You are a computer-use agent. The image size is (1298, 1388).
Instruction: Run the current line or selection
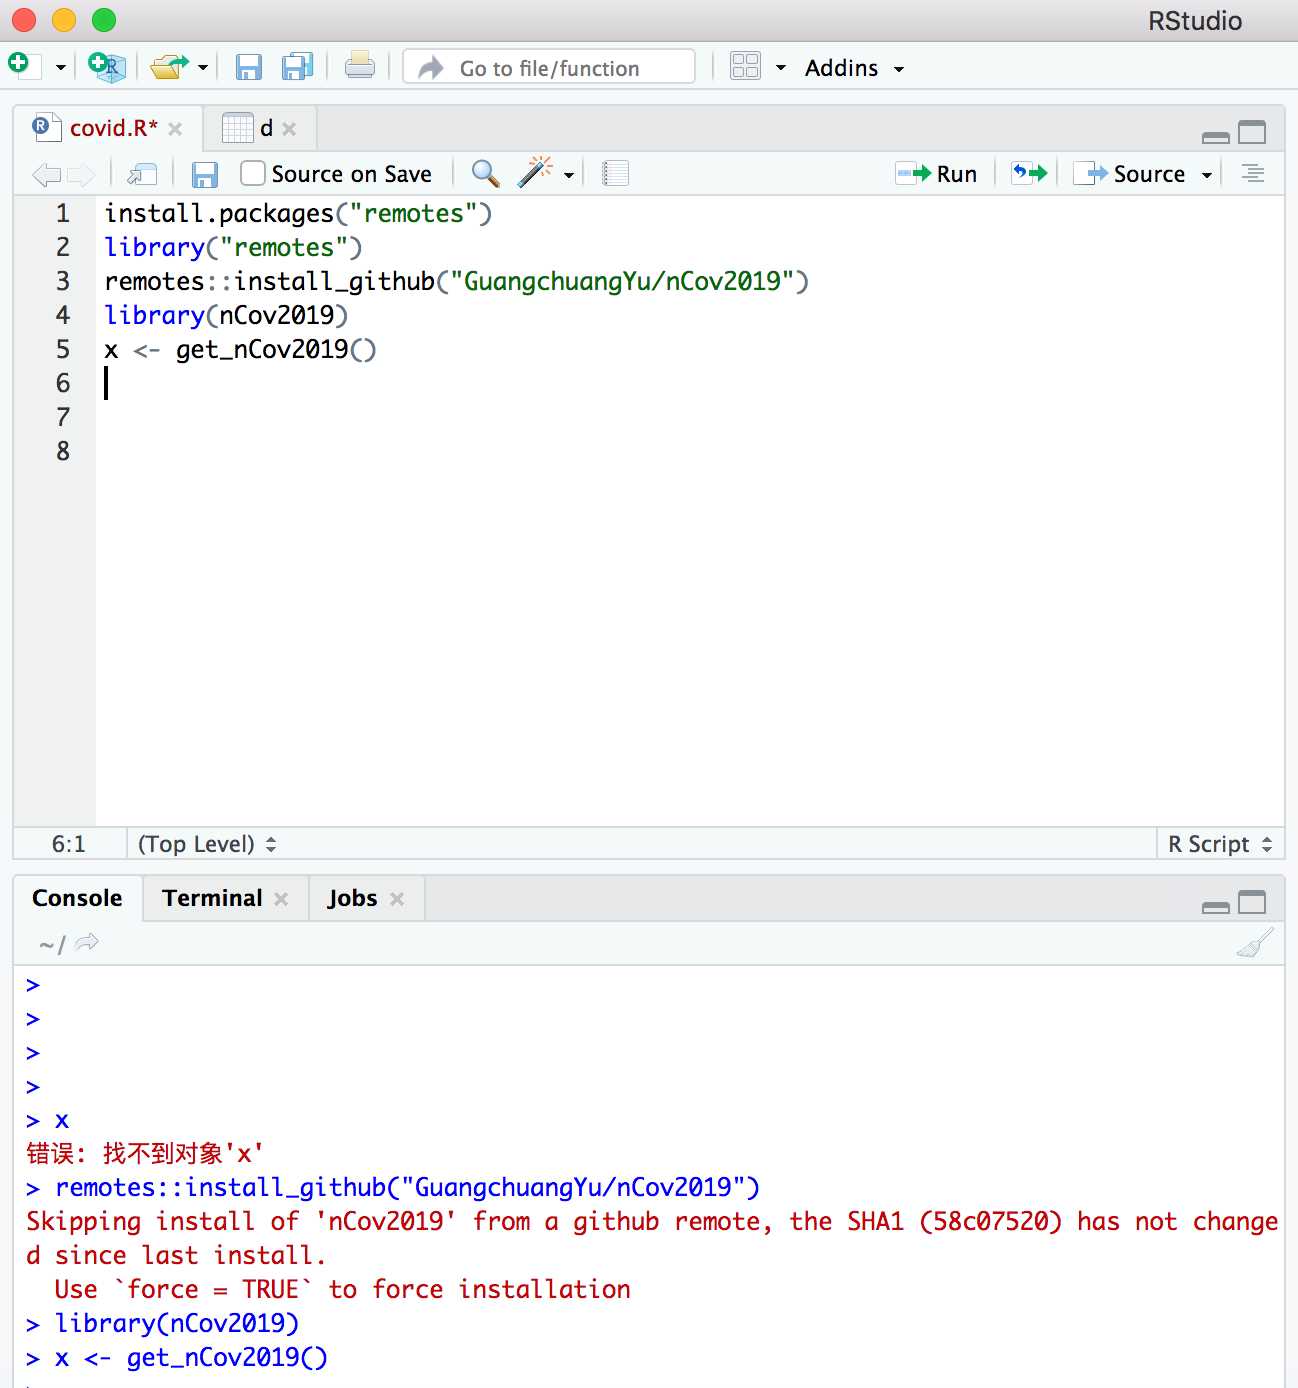click(936, 174)
